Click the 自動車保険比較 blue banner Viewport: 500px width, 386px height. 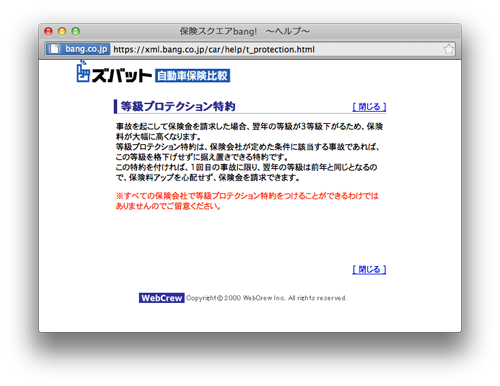[192, 76]
